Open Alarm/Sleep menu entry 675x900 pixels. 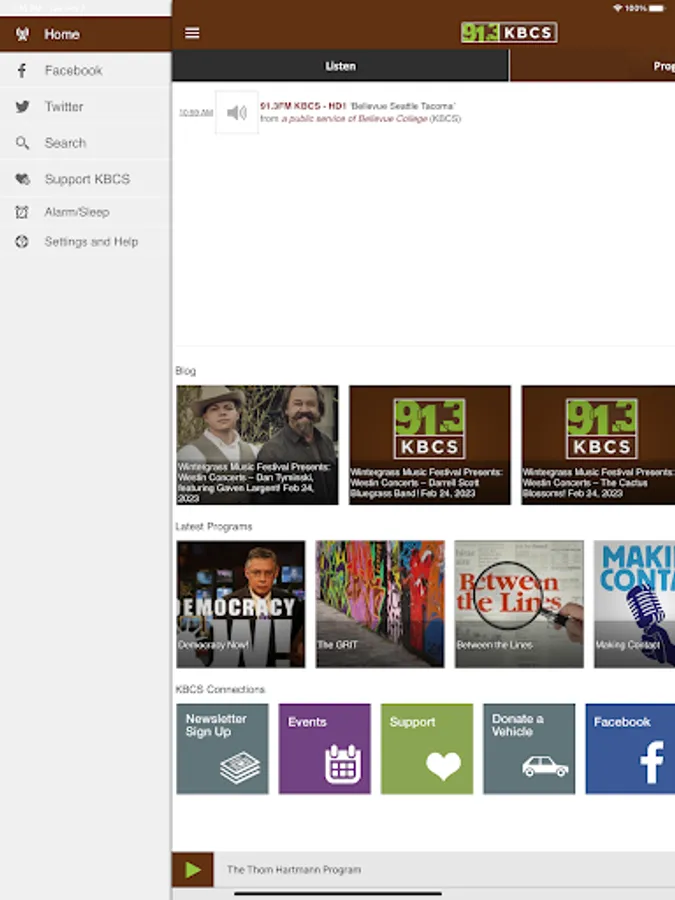tap(86, 212)
